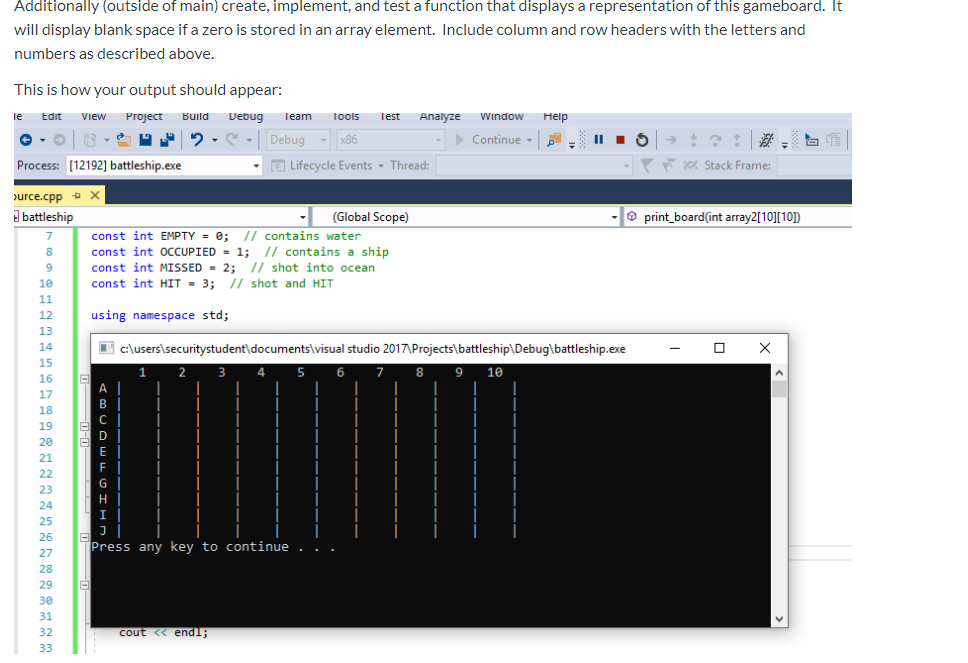Open the Team menu
This screenshot has height=663, width=968.
298,117
